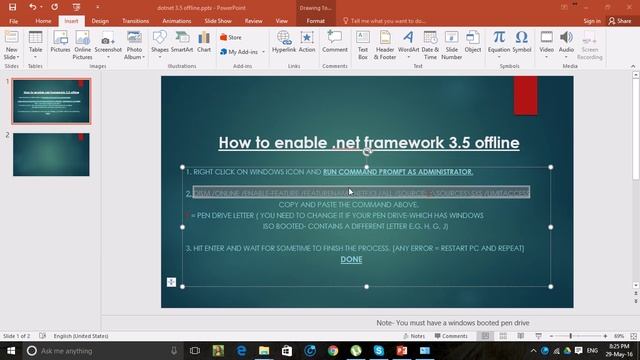640x360 pixels.
Task: Click the slide title about .net framework
Action: (x=369, y=142)
